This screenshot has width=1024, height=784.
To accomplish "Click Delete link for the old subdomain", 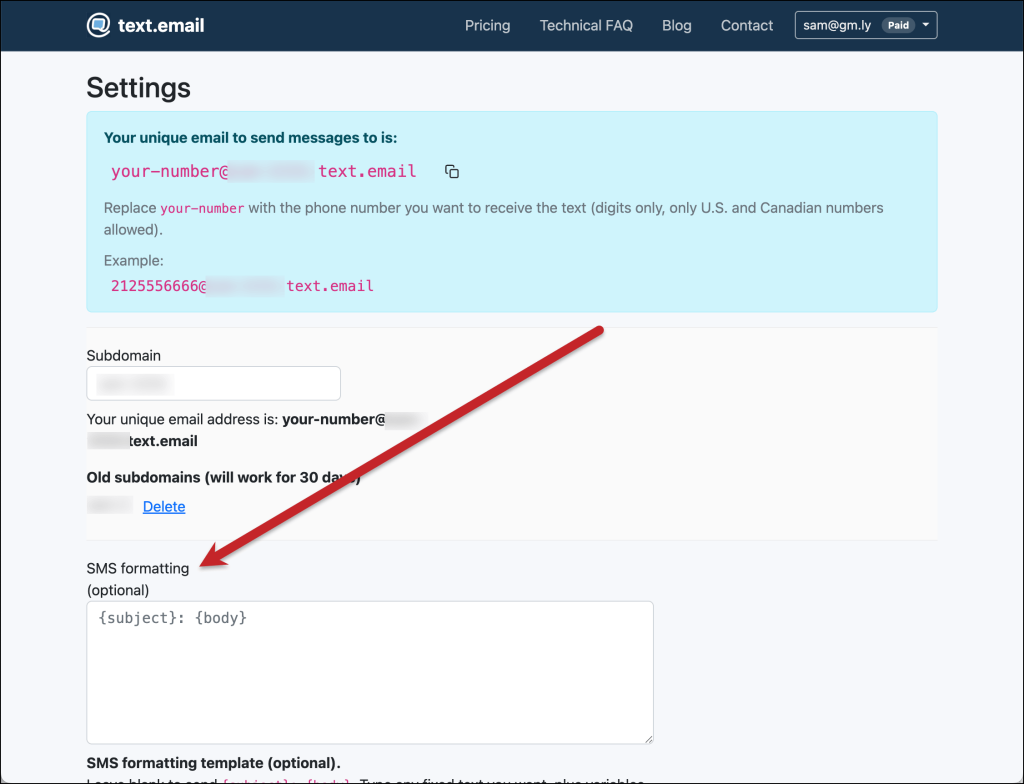I will click(164, 507).
